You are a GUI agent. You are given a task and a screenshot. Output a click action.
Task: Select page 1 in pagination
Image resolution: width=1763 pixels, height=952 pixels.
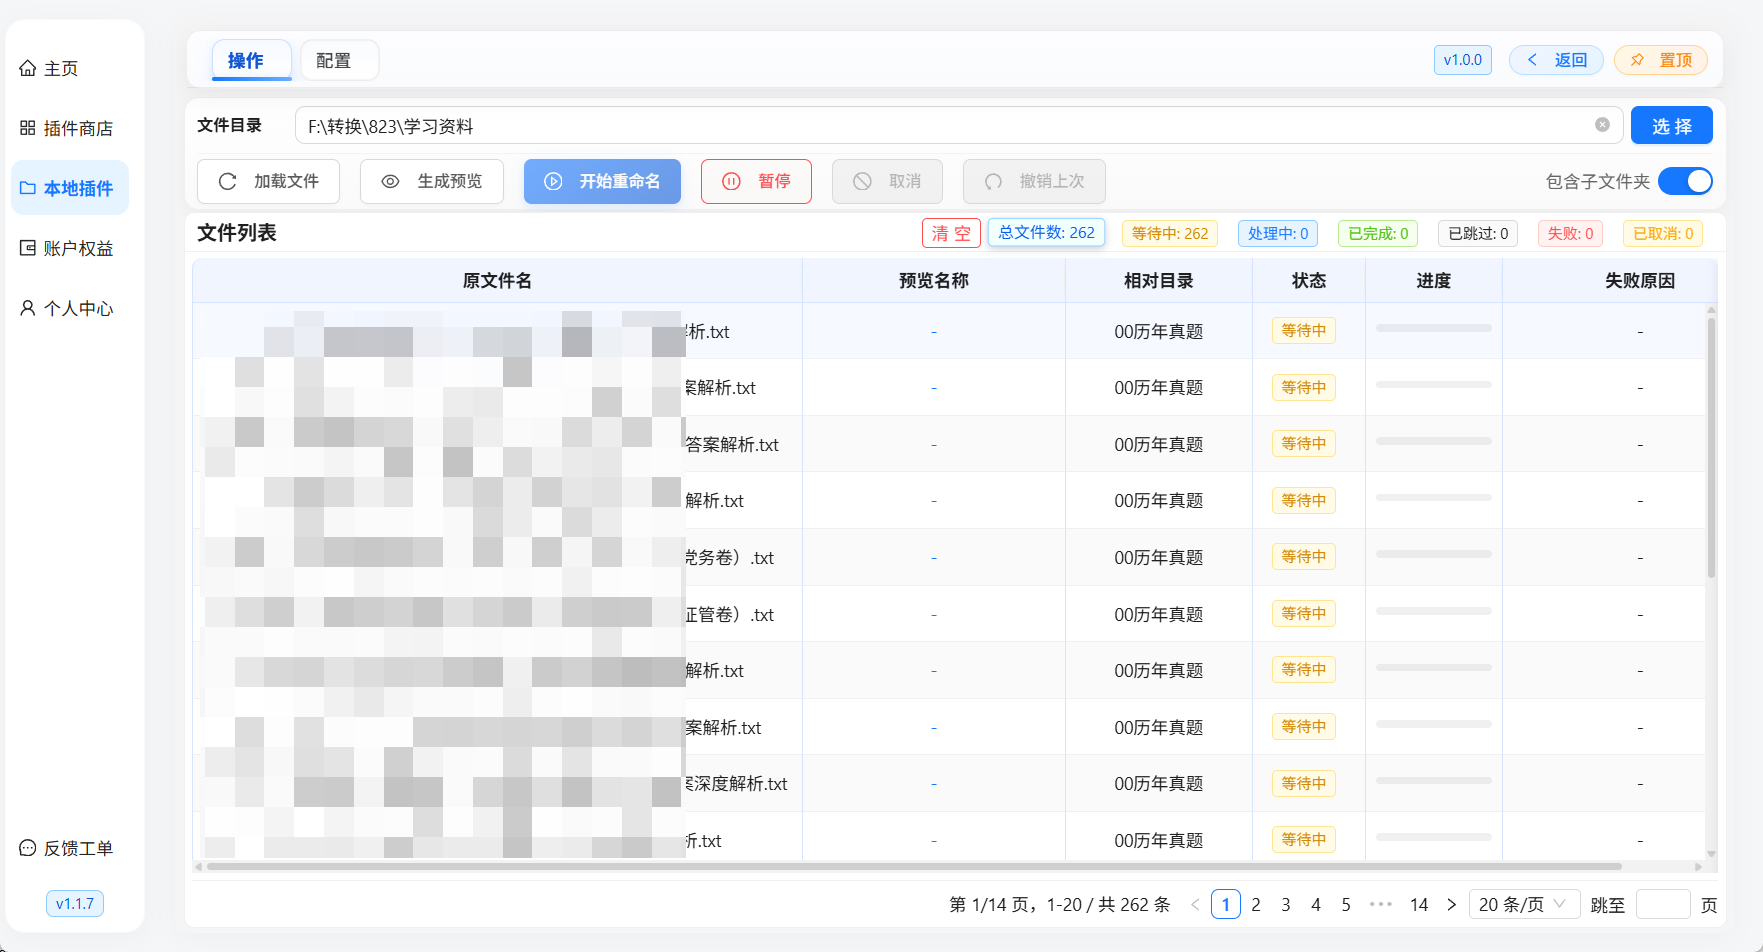click(x=1226, y=904)
